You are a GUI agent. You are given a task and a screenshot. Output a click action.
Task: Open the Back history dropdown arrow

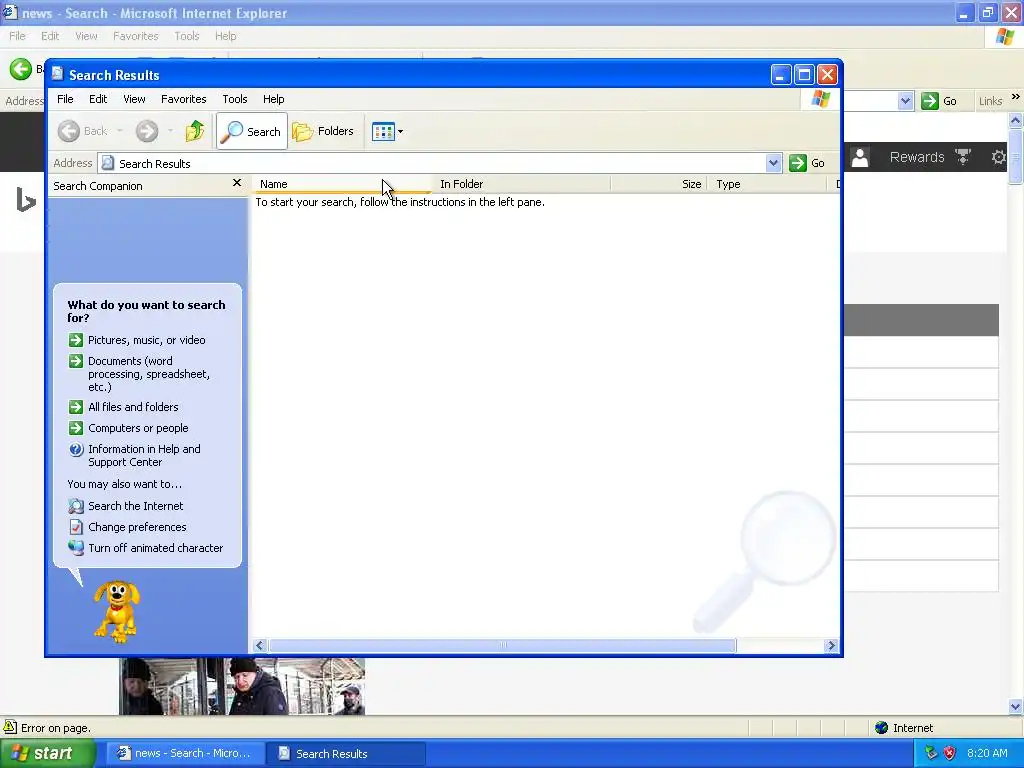[x=120, y=131]
